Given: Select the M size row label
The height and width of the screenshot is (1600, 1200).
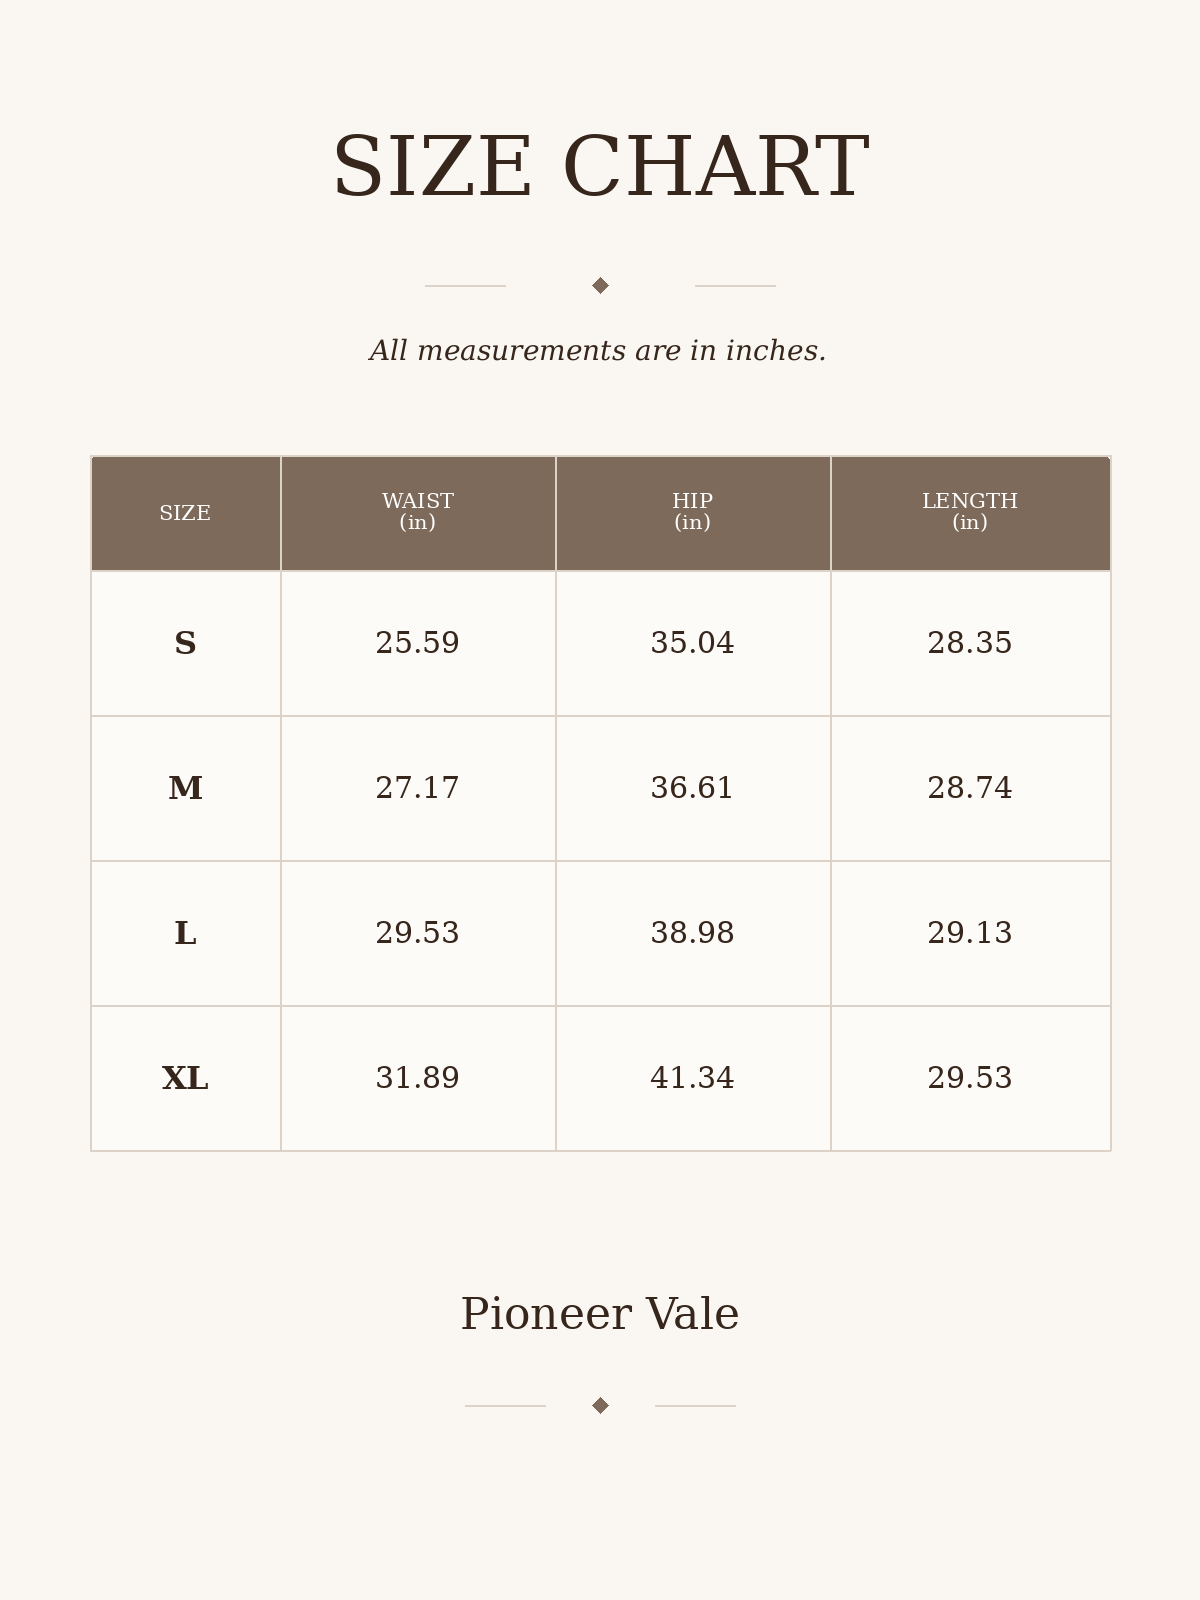Looking at the screenshot, I should click(185, 789).
